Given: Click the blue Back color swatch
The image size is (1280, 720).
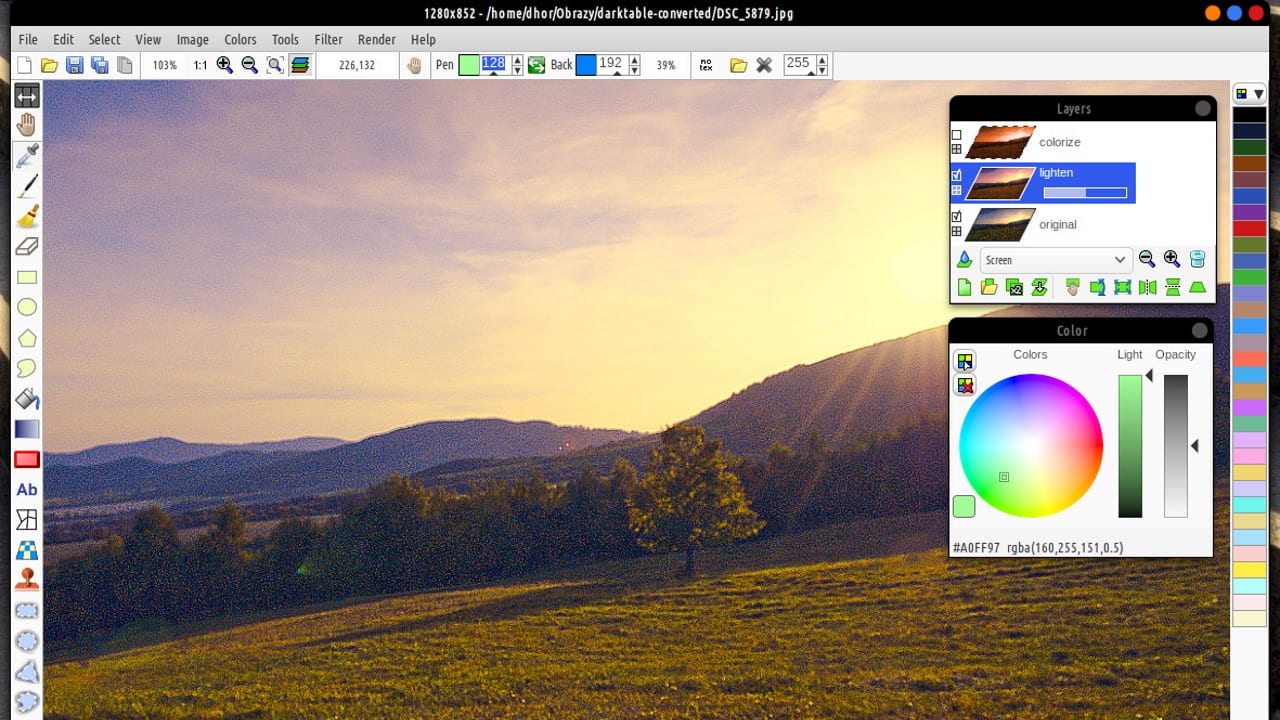Looking at the screenshot, I should coord(586,65).
